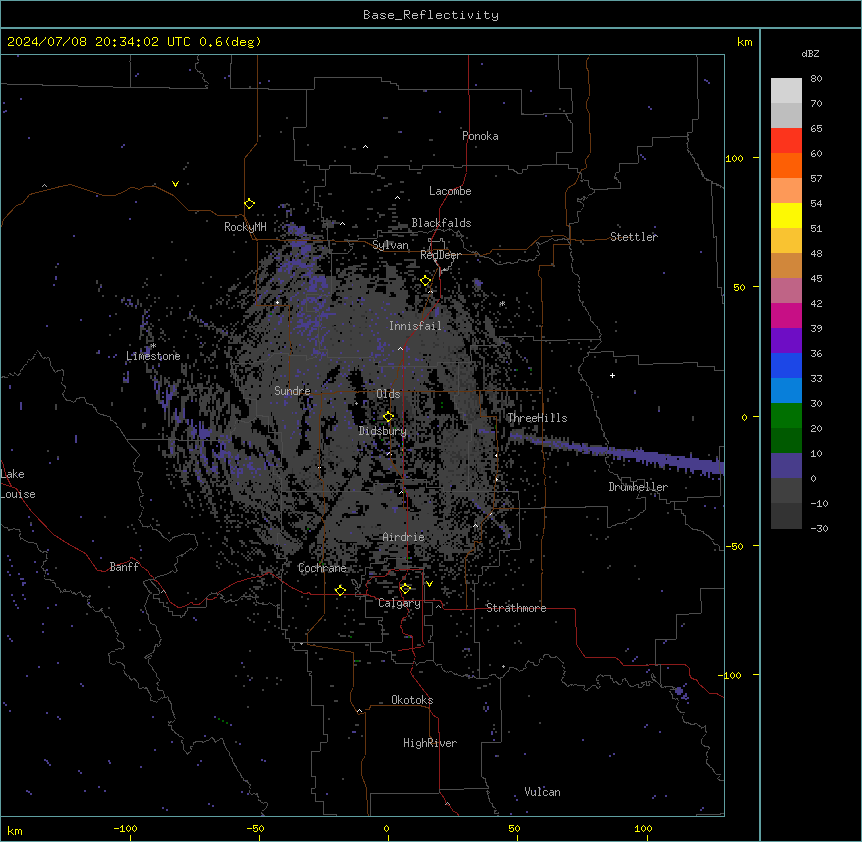Click the Okotoks town label
862x842 pixels.
[x=412, y=700]
